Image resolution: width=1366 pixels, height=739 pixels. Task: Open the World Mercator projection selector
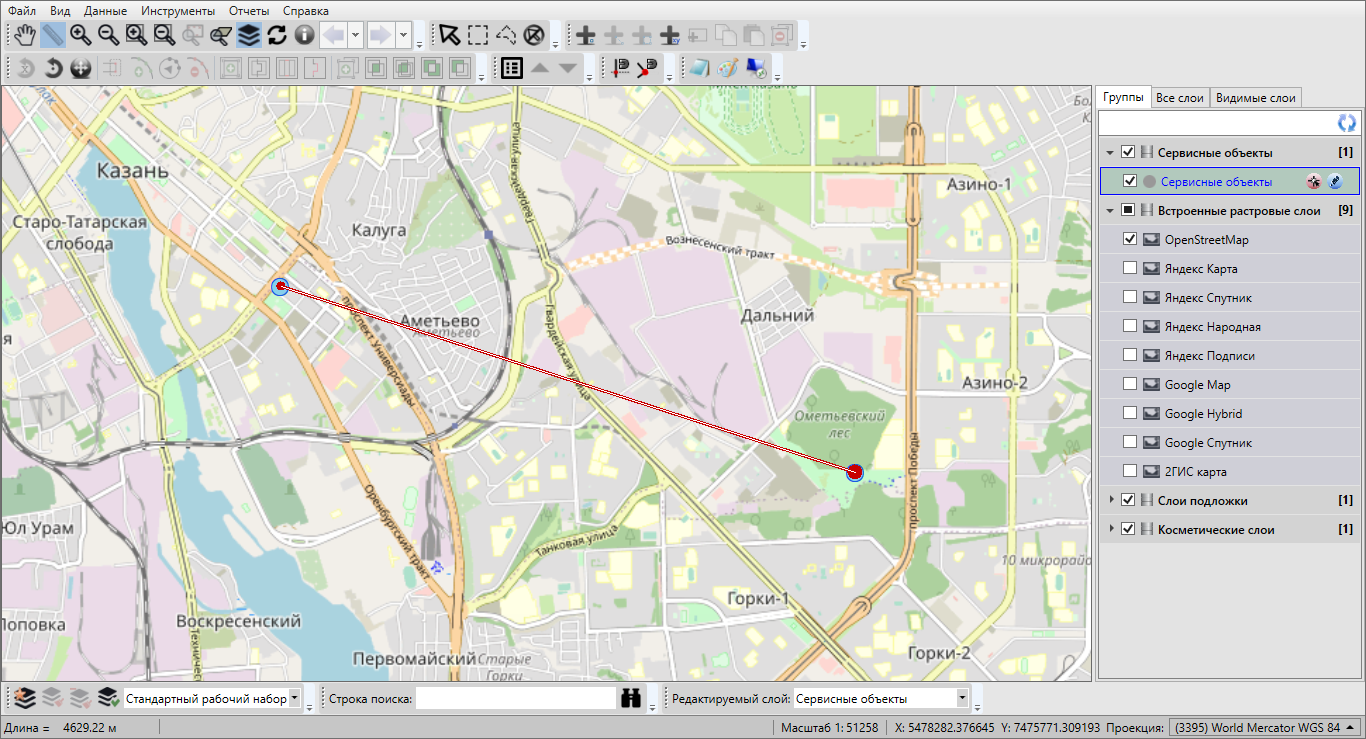point(1263,727)
